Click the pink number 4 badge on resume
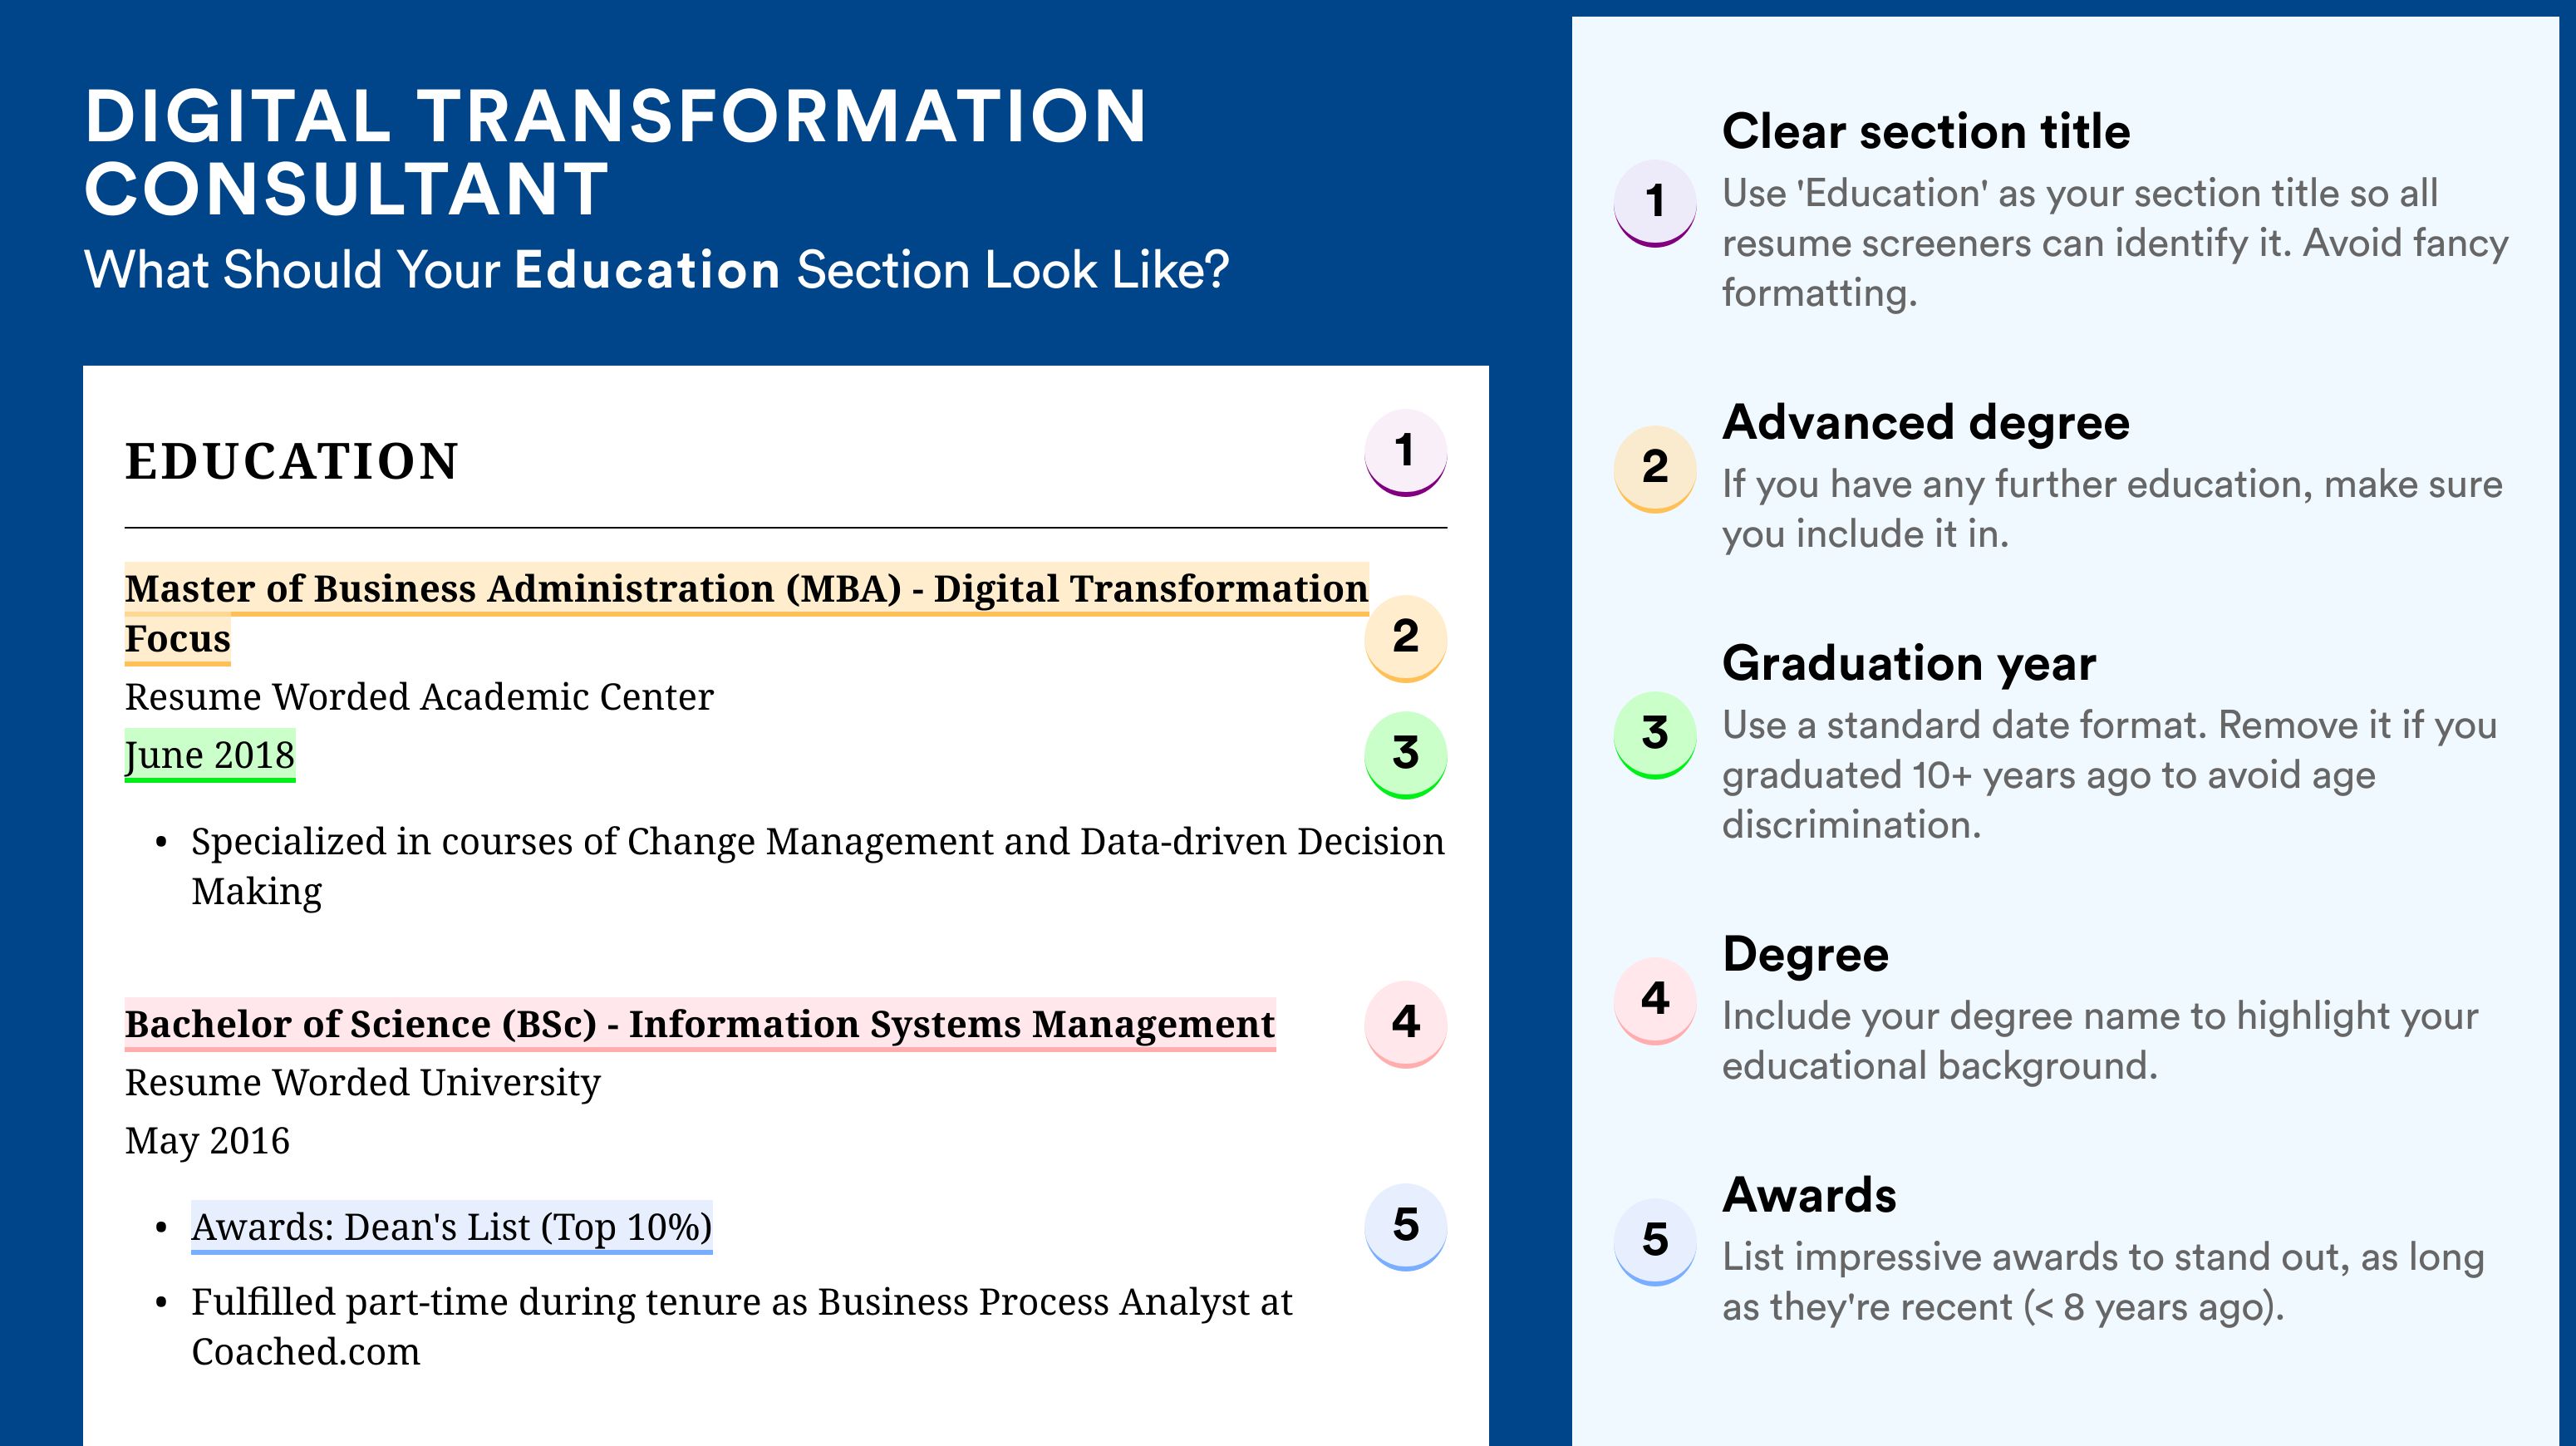This screenshot has height=1446, width=2576. (x=1405, y=1024)
